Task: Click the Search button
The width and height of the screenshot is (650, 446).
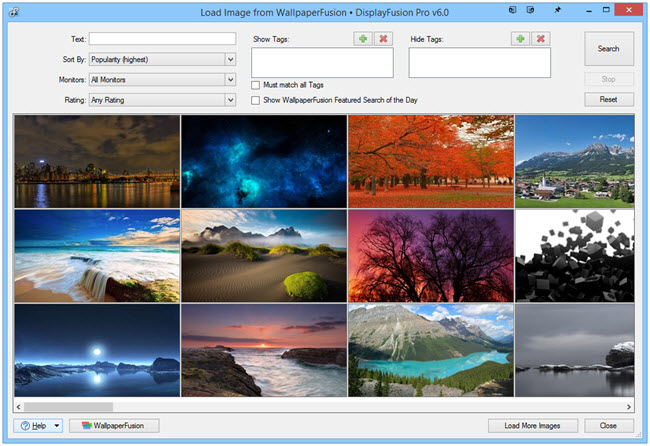Action: (x=609, y=48)
